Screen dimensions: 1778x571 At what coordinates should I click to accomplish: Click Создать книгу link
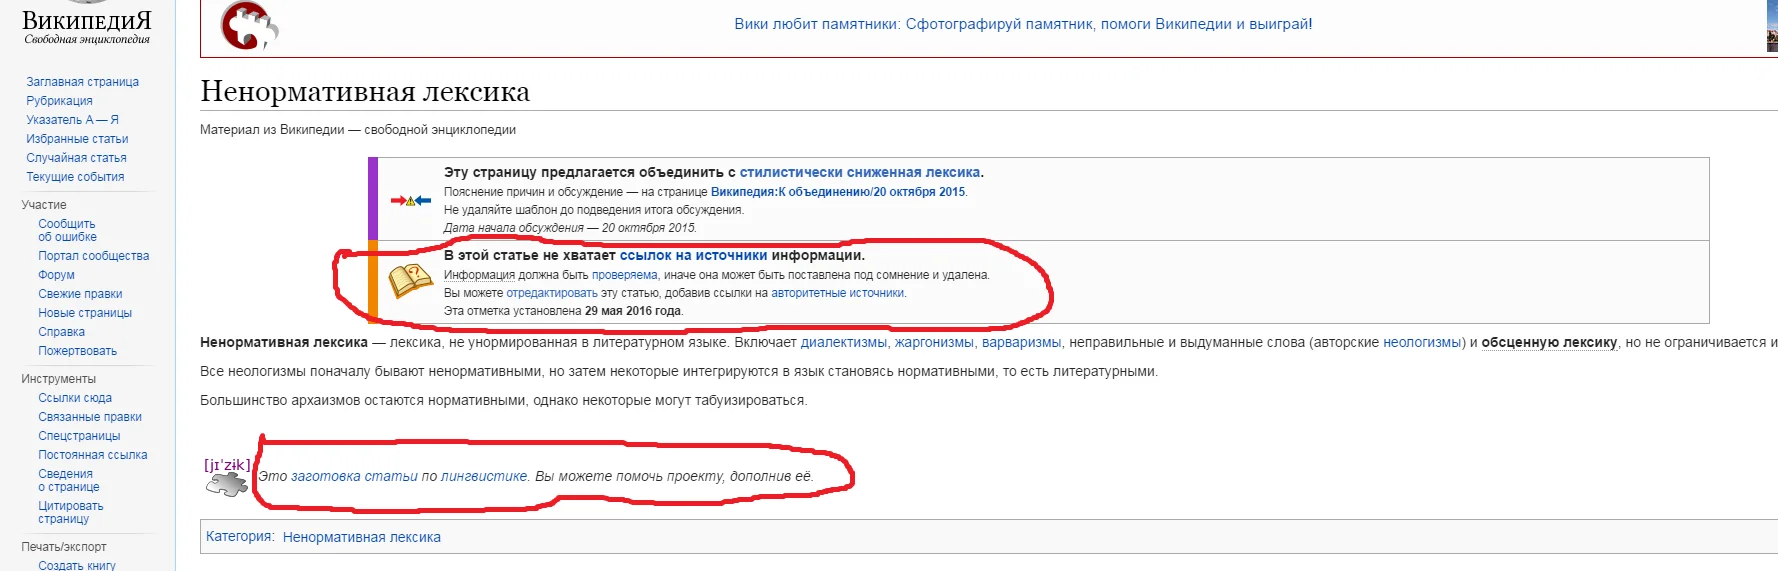tap(77, 565)
